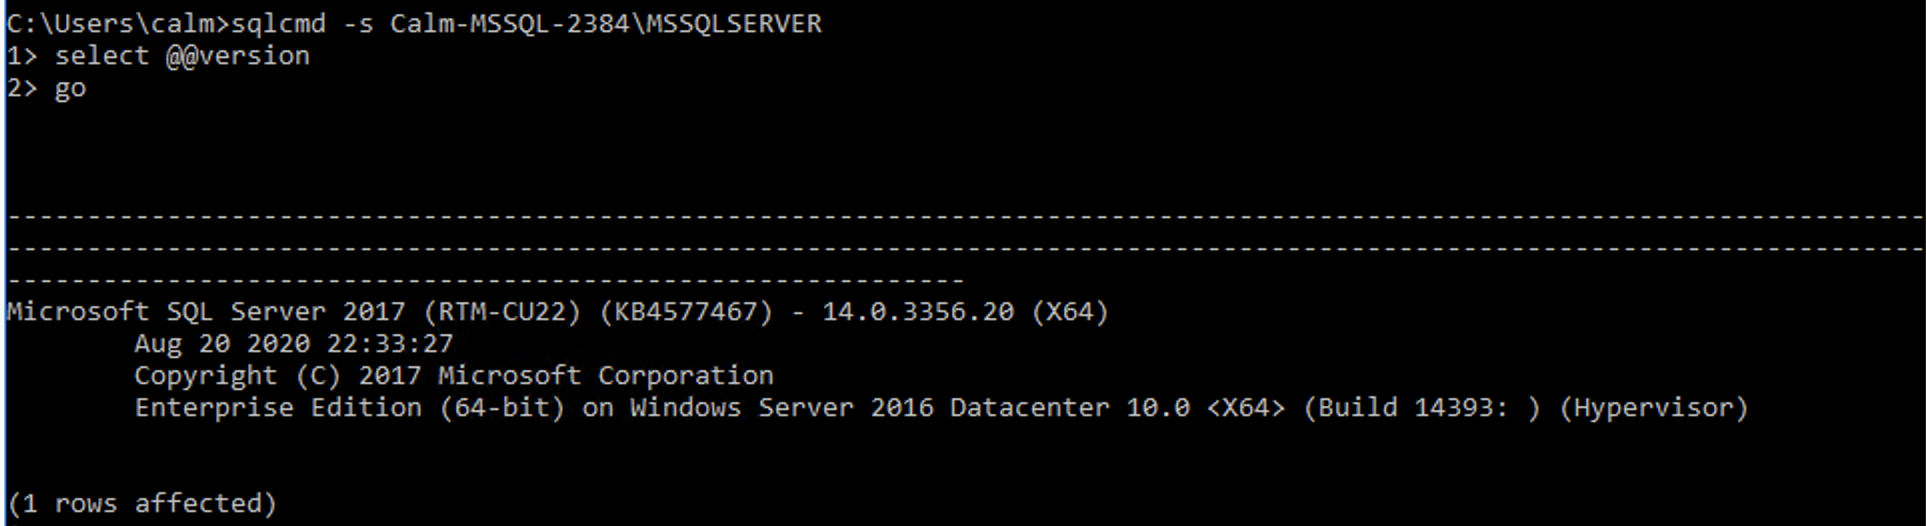Click '(1 rows affected)' message
This screenshot has width=1926, height=526.
[x=142, y=503]
